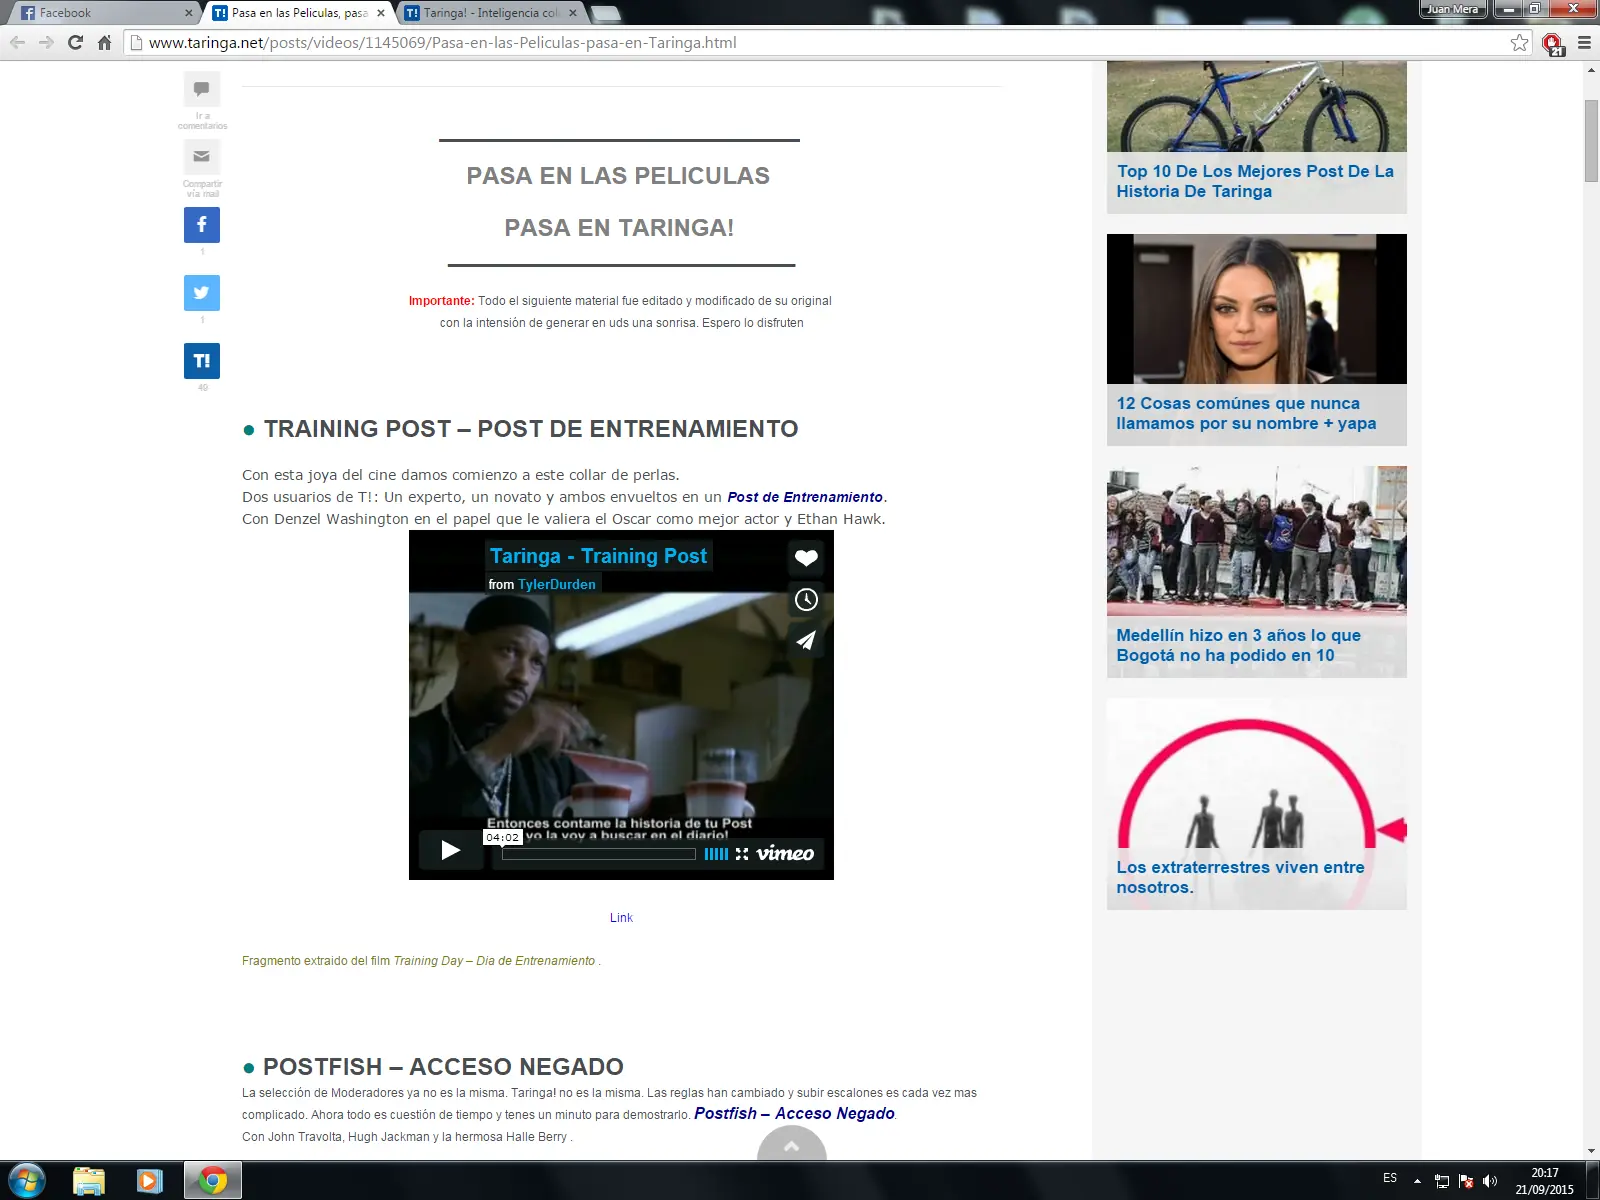Click the crowd of students thumbnail
The image size is (1600, 1200).
[x=1257, y=541]
